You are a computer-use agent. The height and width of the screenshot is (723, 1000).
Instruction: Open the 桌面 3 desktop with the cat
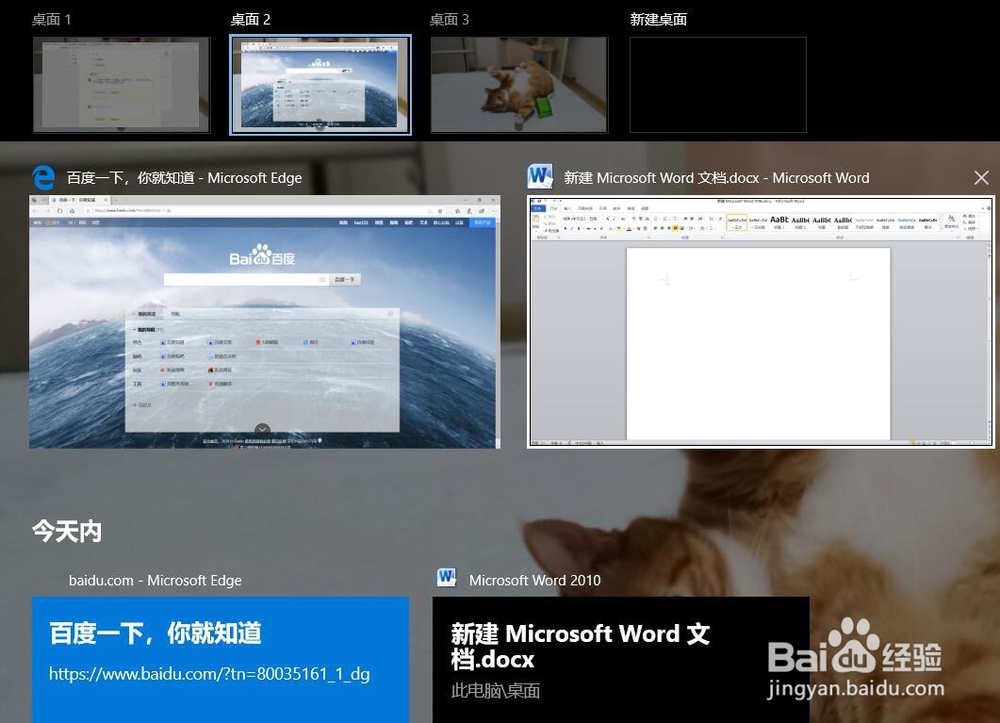(x=519, y=85)
